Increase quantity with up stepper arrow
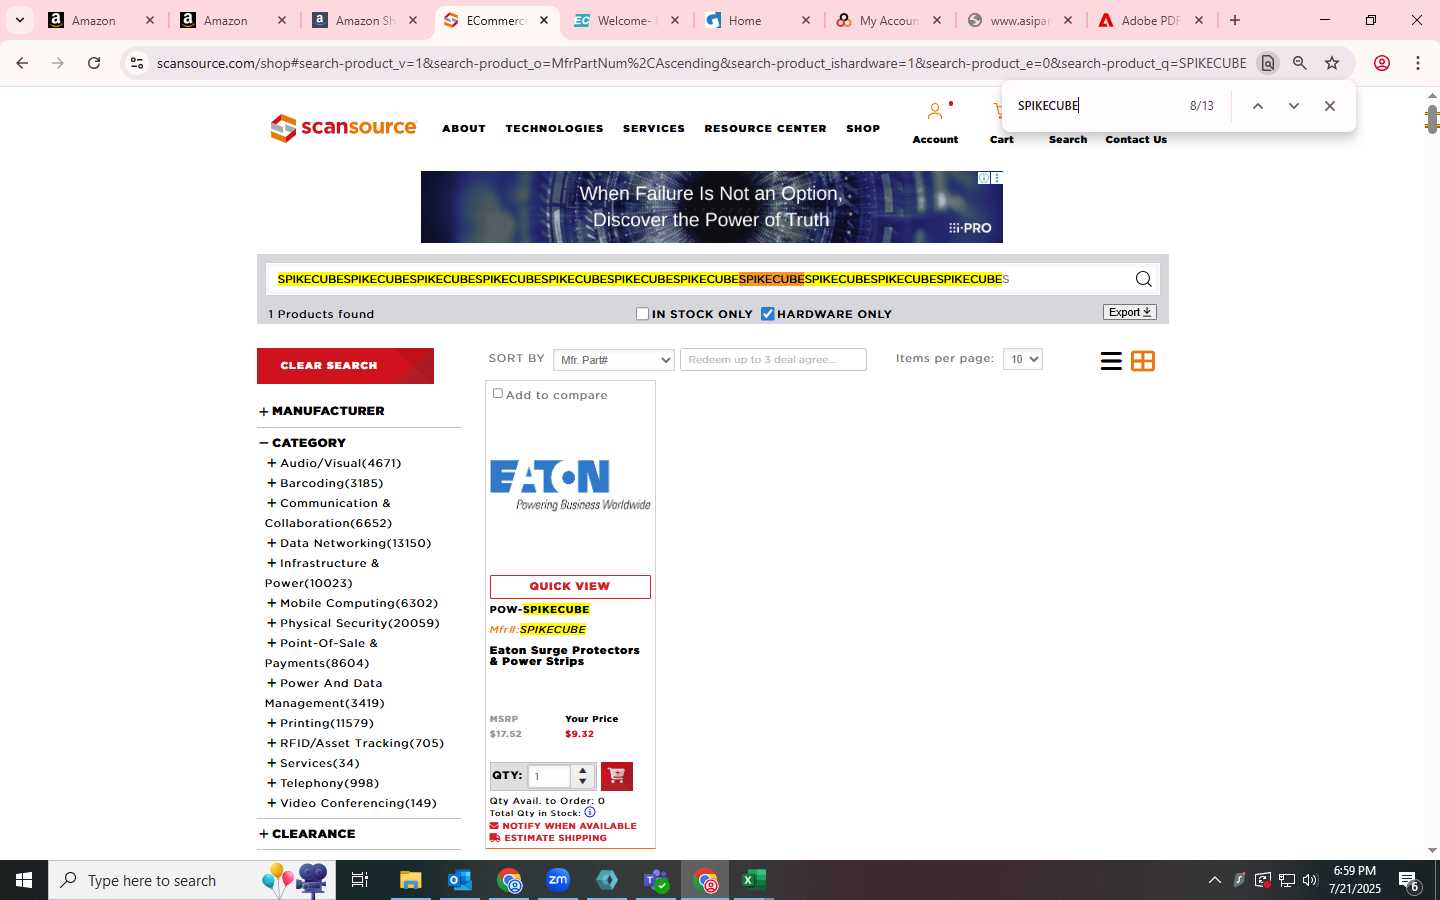The image size is (1440, 900). [x=583, y=770]
